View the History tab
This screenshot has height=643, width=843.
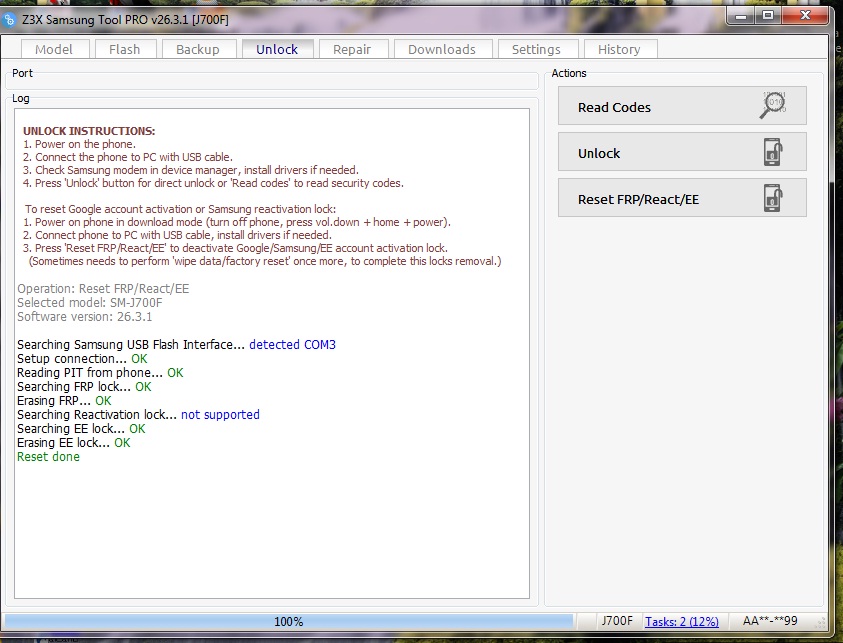pos(619,49)
